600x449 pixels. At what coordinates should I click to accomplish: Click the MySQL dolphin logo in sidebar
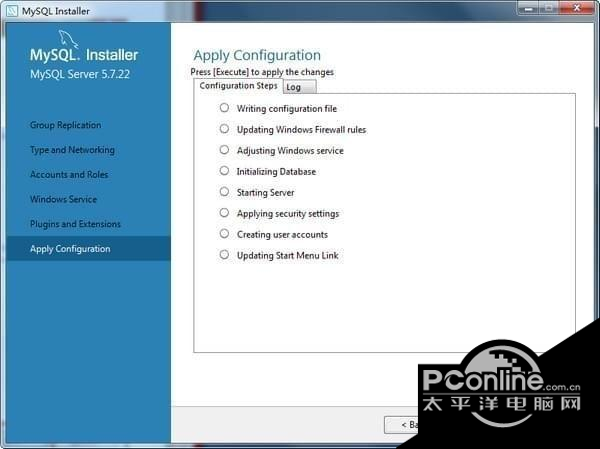68,39
